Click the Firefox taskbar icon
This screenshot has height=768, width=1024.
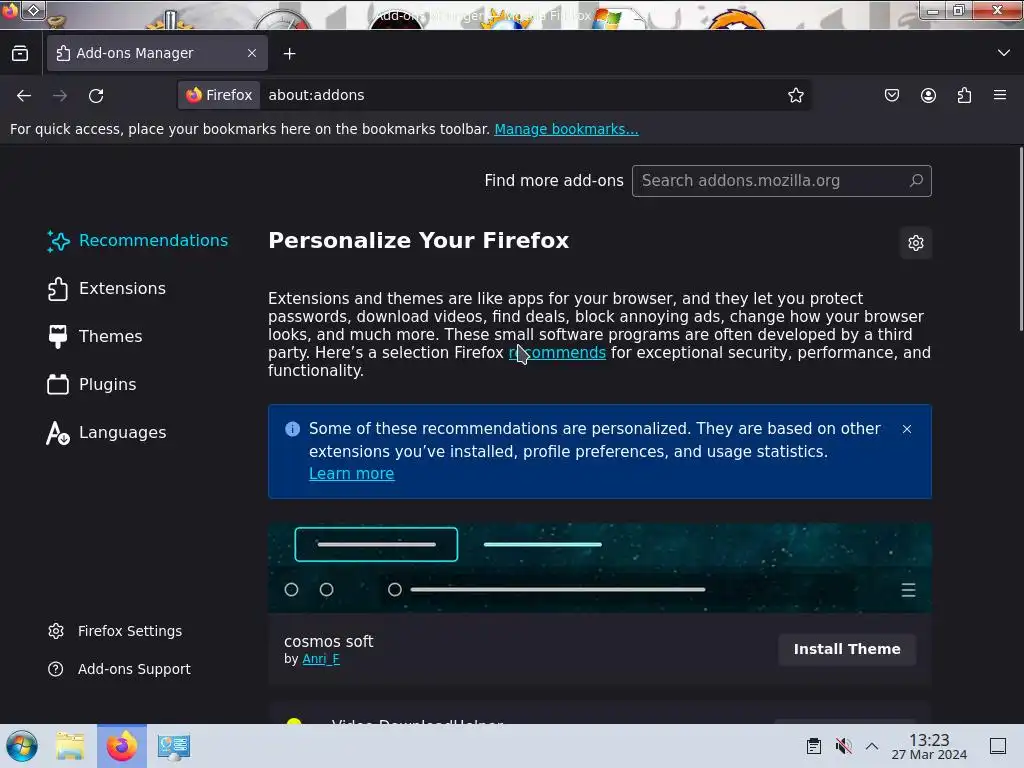click(x=122, y=746)
